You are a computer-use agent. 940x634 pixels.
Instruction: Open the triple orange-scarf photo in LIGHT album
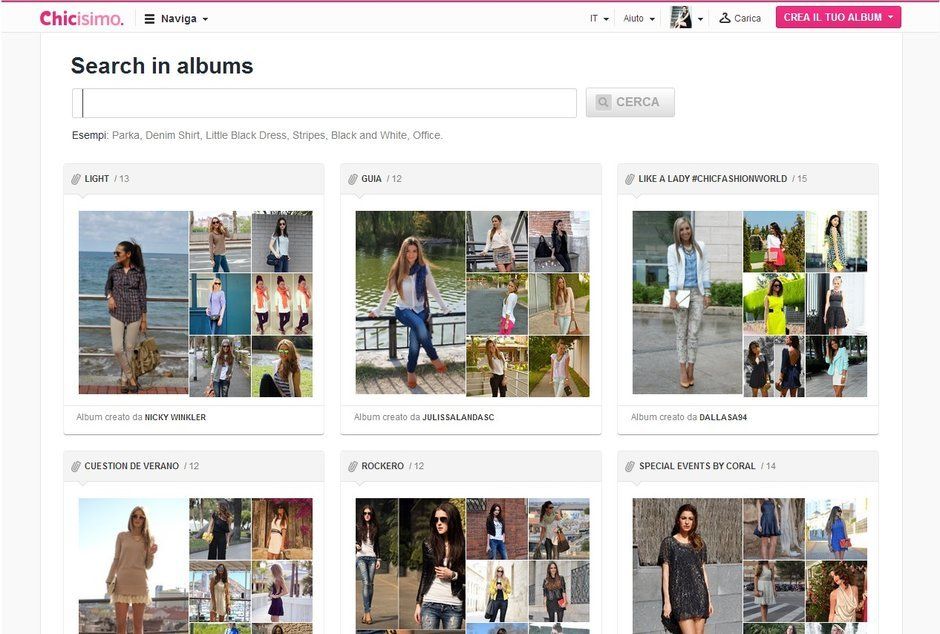pyautogui.click(x=282, y=304)
